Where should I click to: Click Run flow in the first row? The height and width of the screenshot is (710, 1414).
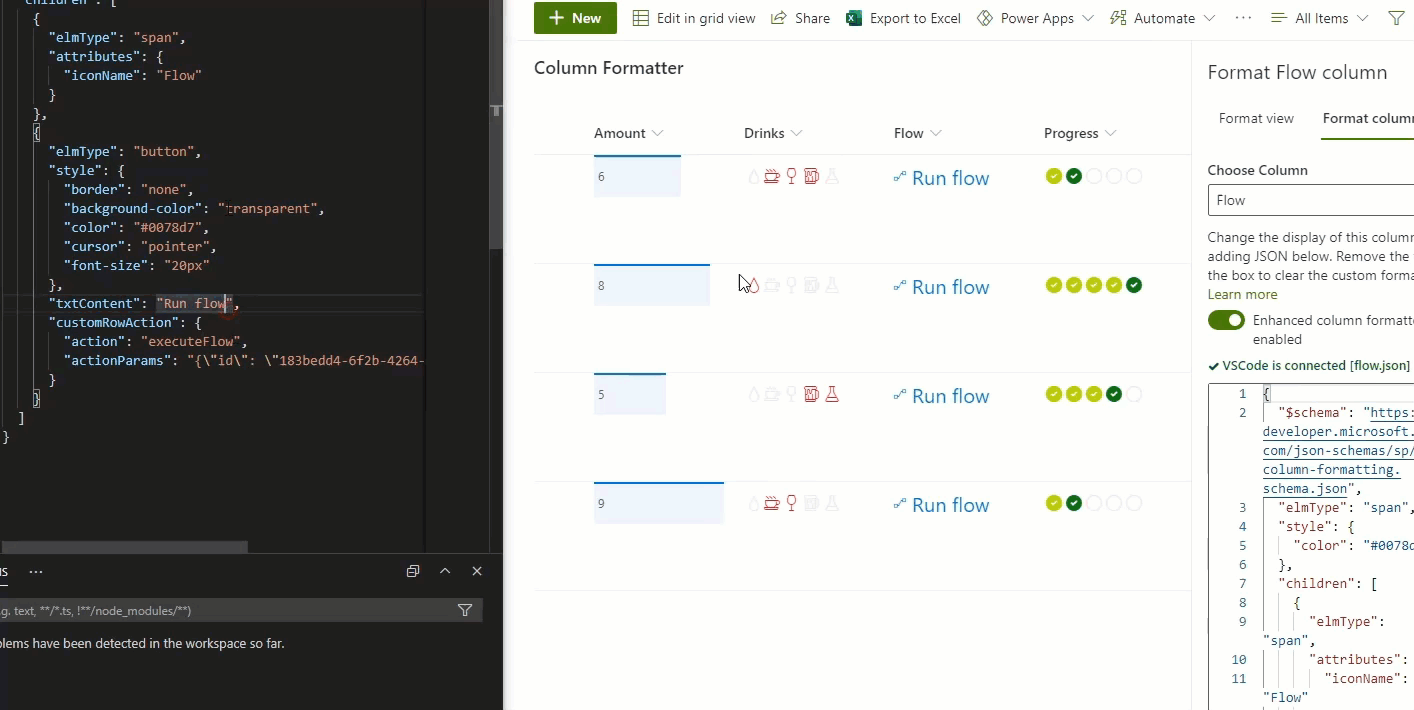[949, 178]
